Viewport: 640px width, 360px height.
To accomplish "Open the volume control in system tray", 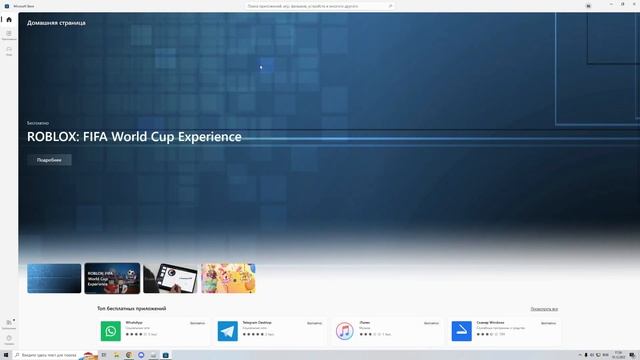I will click(x=592, y=355).
